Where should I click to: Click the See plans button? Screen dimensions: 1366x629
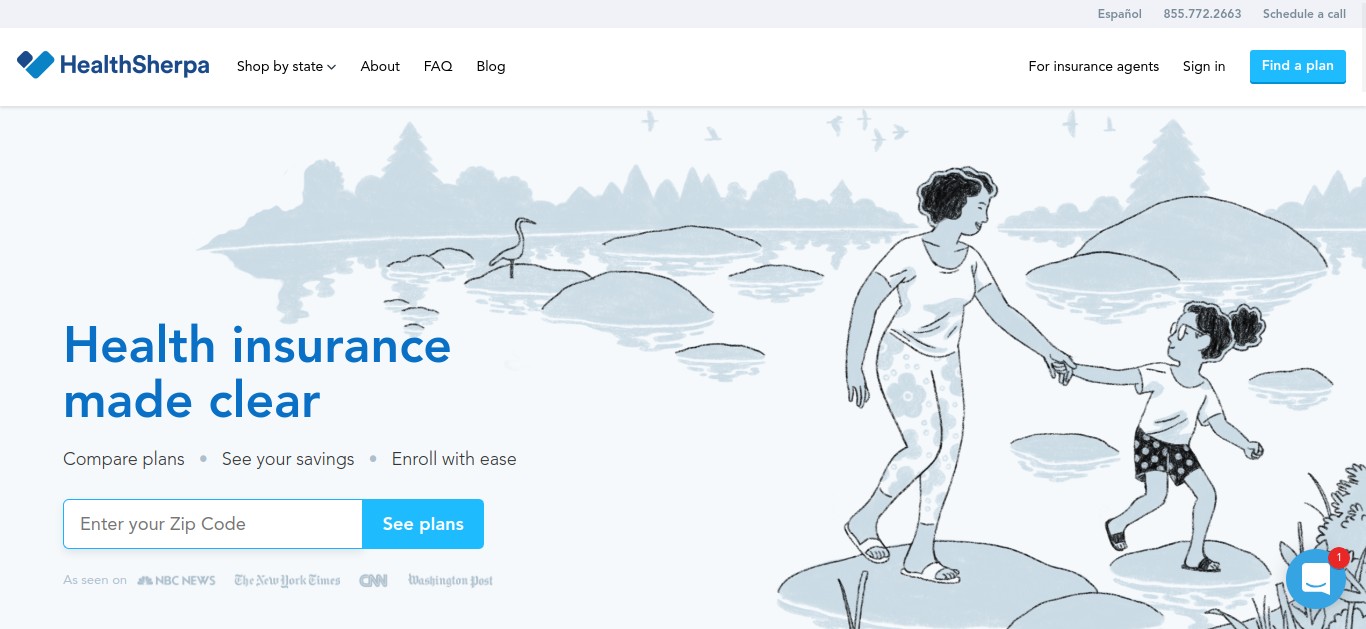point(423,524)
